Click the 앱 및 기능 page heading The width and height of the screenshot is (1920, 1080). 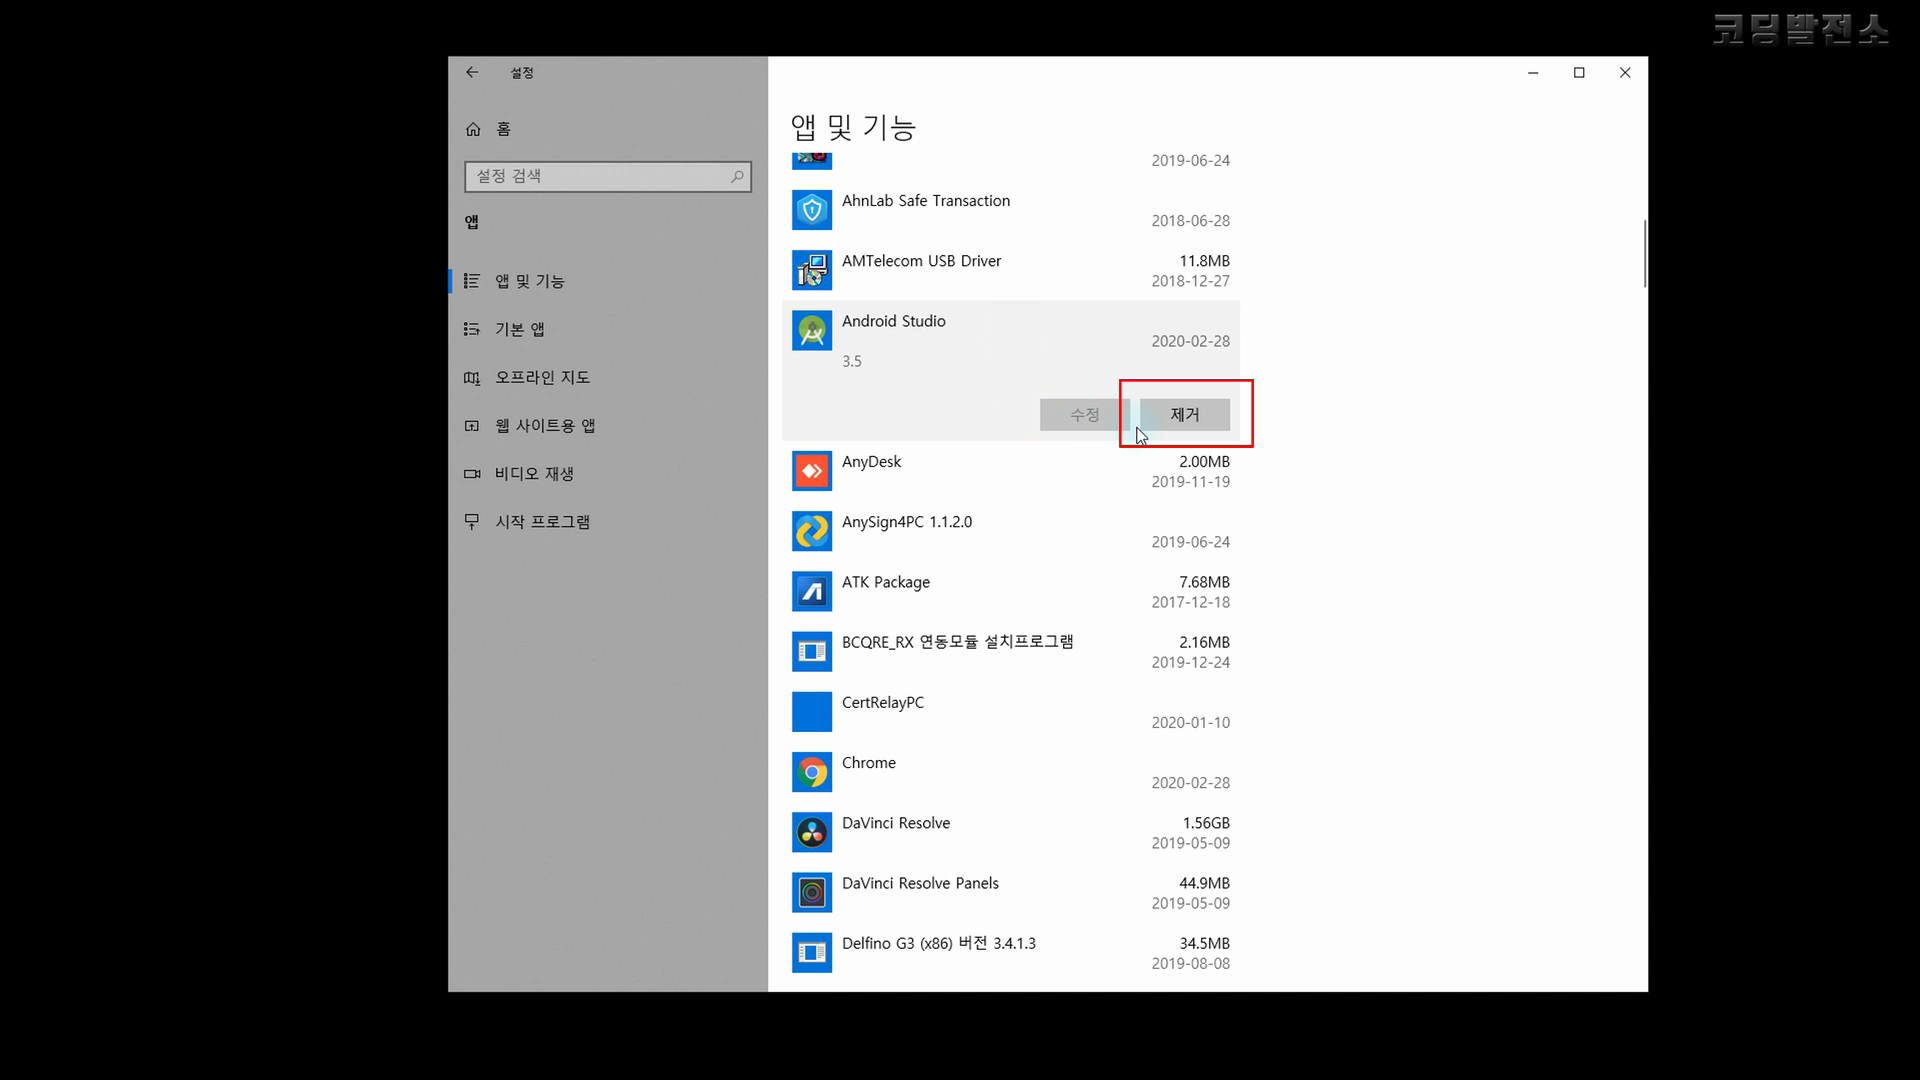click(853, 127)
